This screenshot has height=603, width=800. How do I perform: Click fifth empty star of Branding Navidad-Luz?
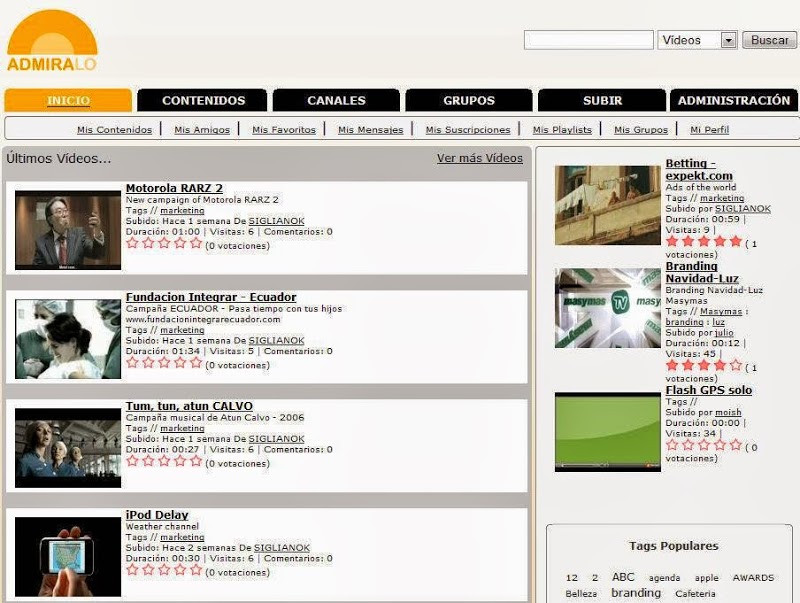coord(735,365)
